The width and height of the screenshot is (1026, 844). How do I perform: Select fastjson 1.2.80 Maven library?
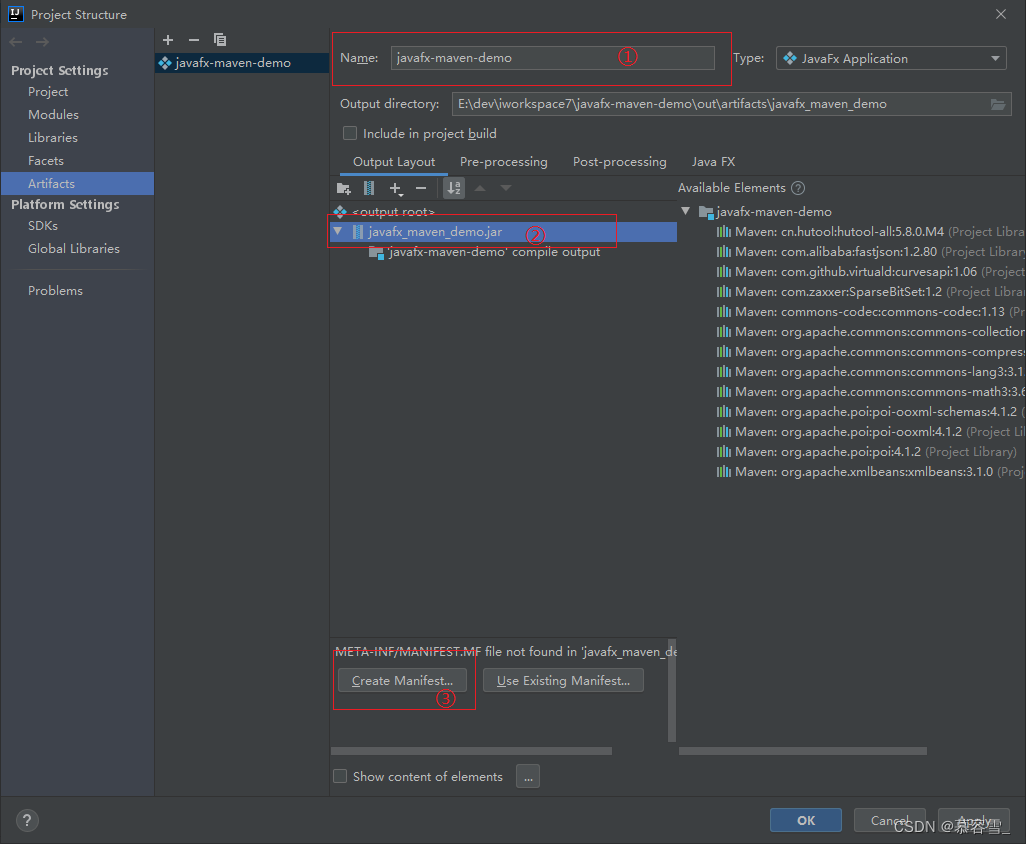(870, 252)
